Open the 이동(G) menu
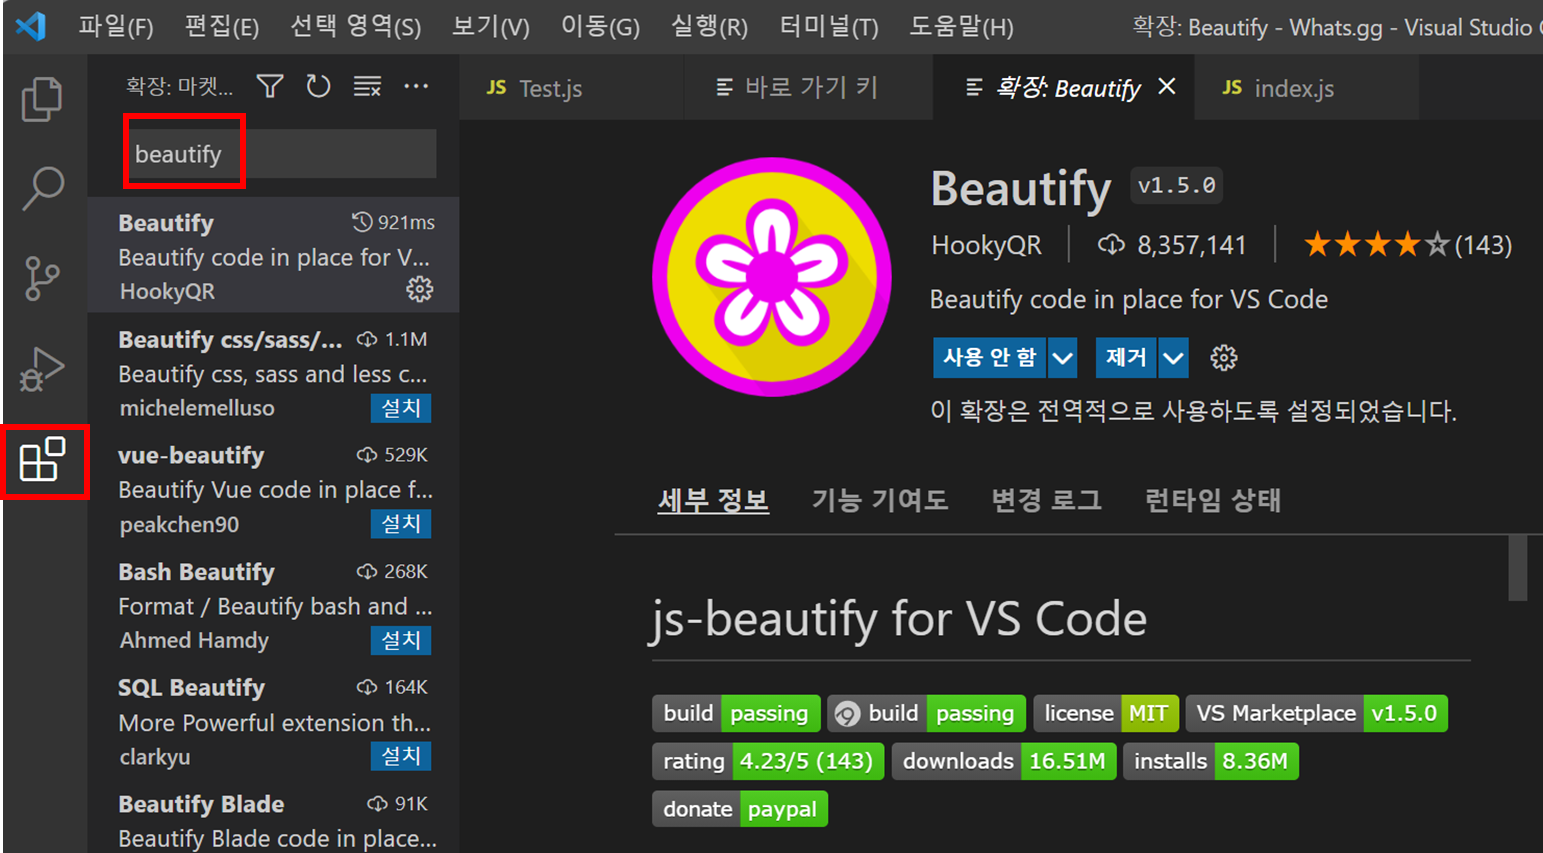Image resolution: width=1543 pixels, height=853 pixels. (600, 27)
